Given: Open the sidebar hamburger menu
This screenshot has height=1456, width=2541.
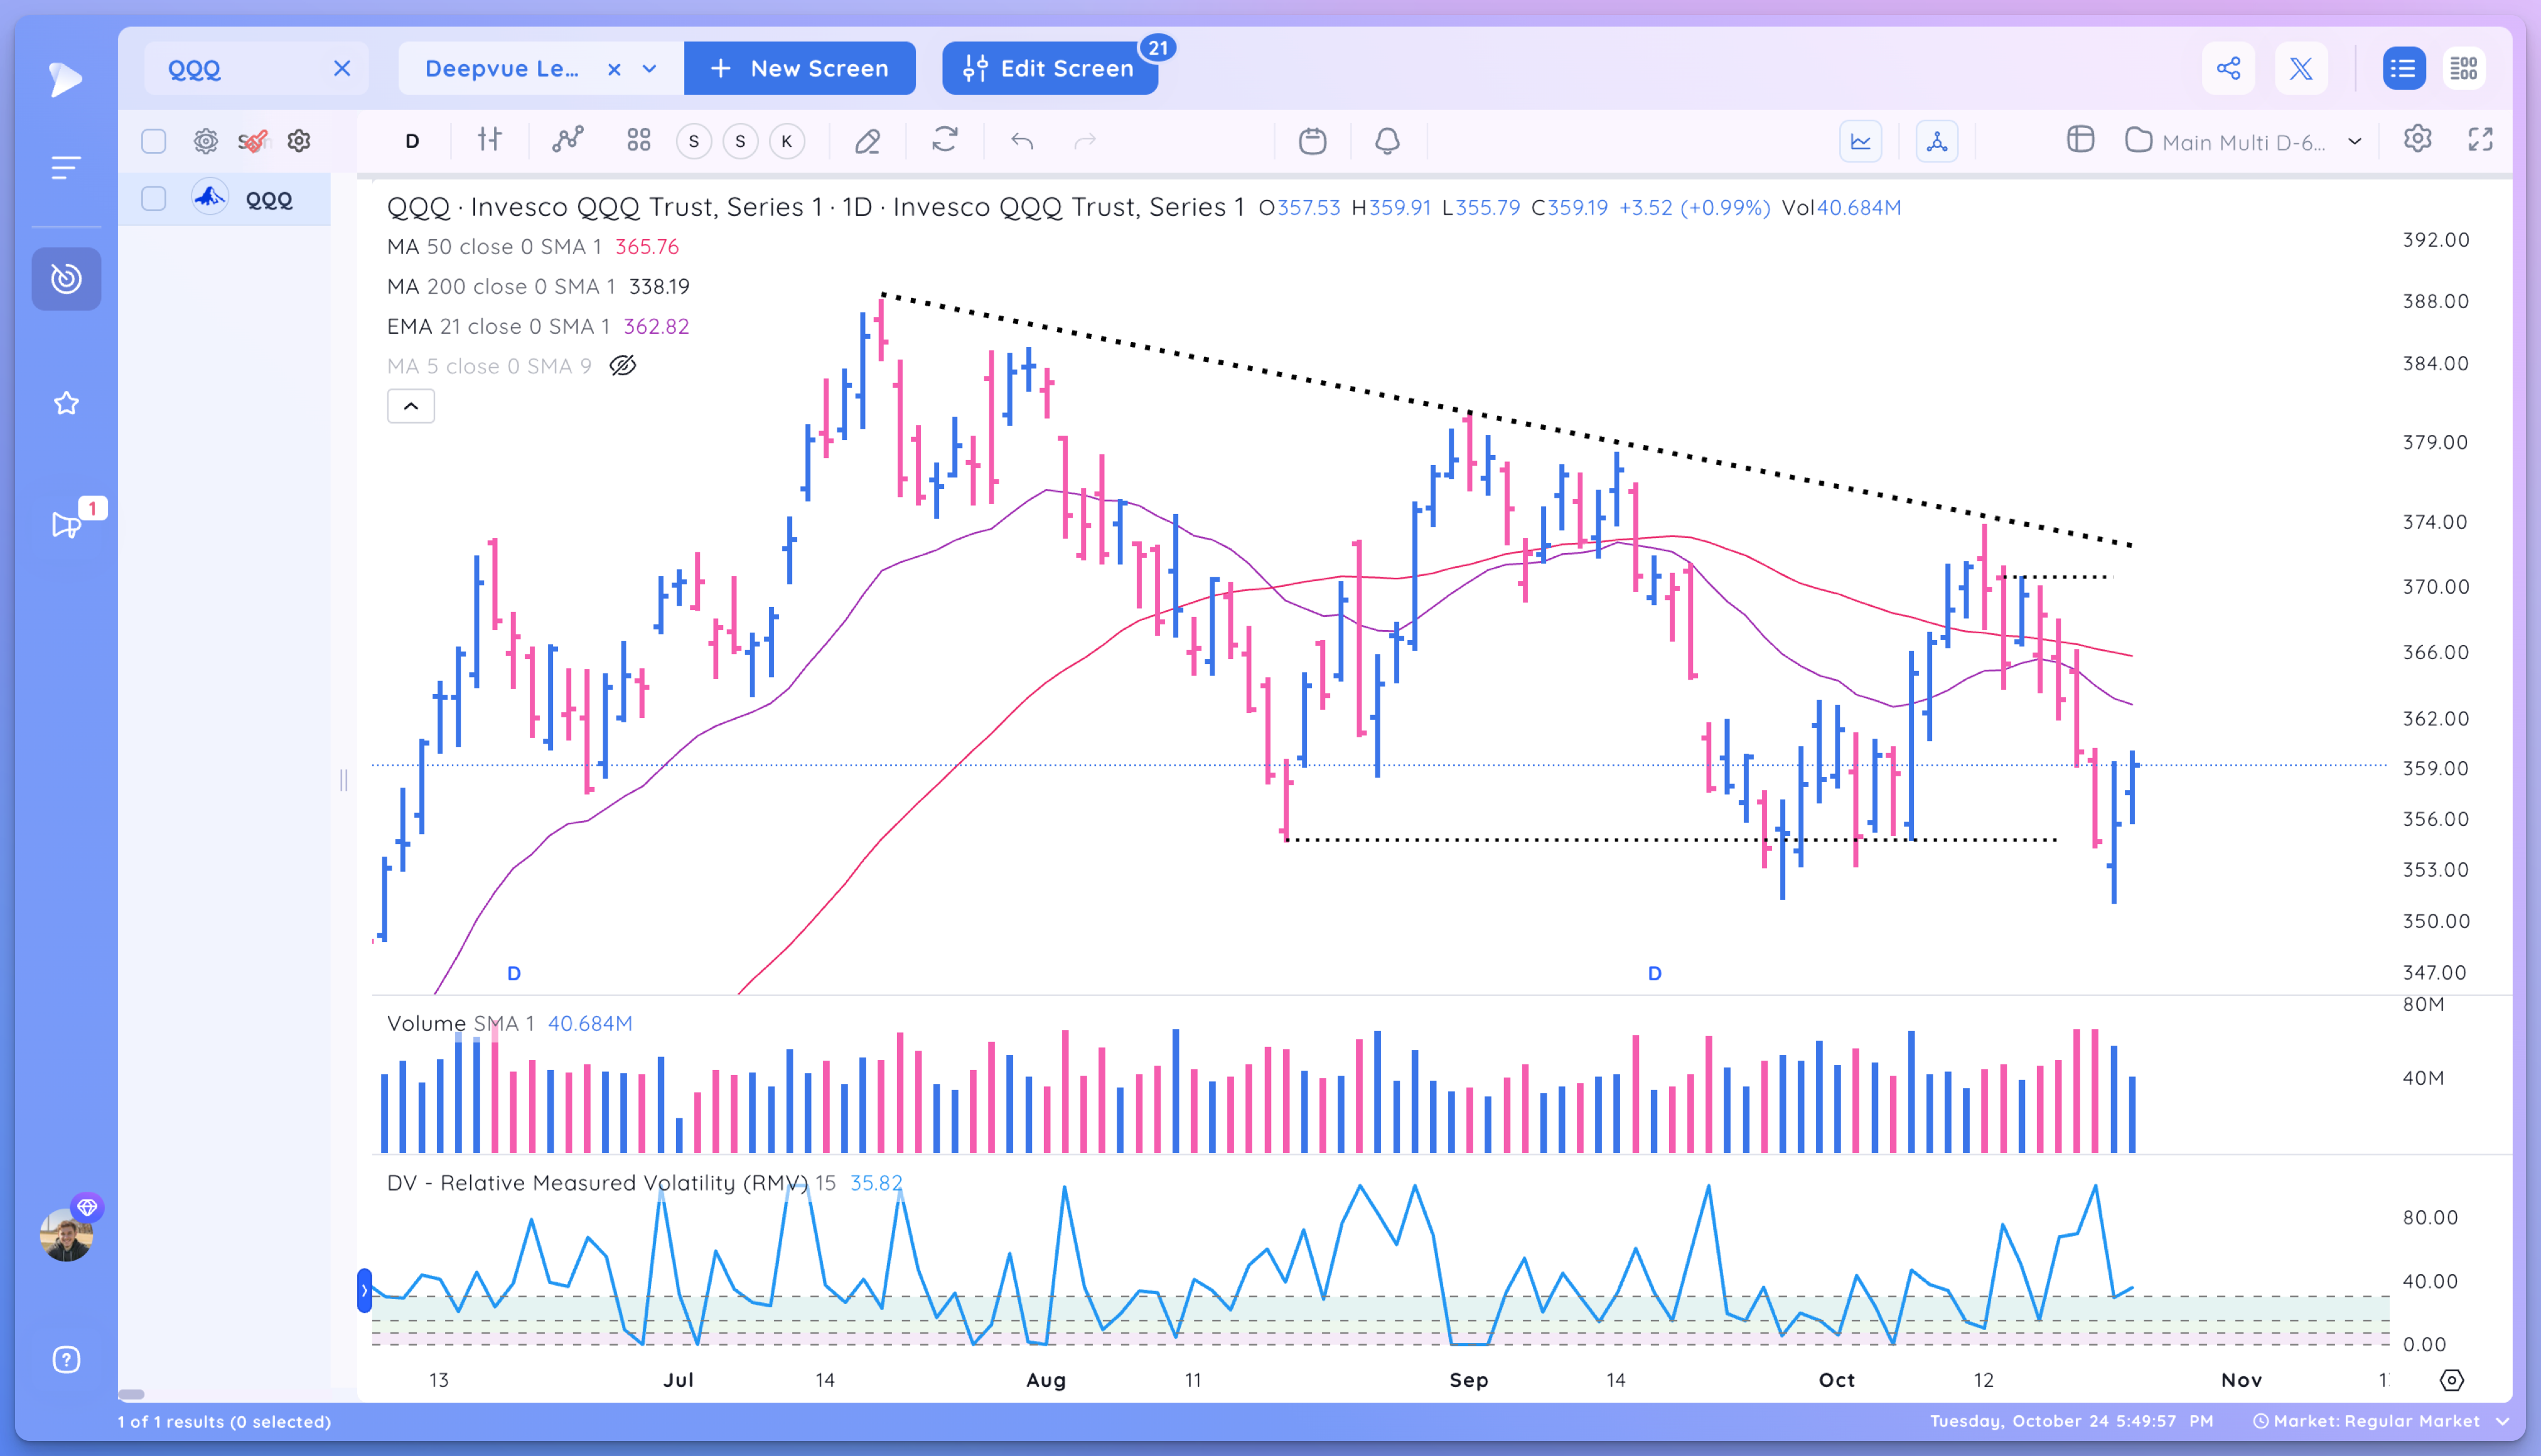Looking at the screenshot, I should (66, 167).
